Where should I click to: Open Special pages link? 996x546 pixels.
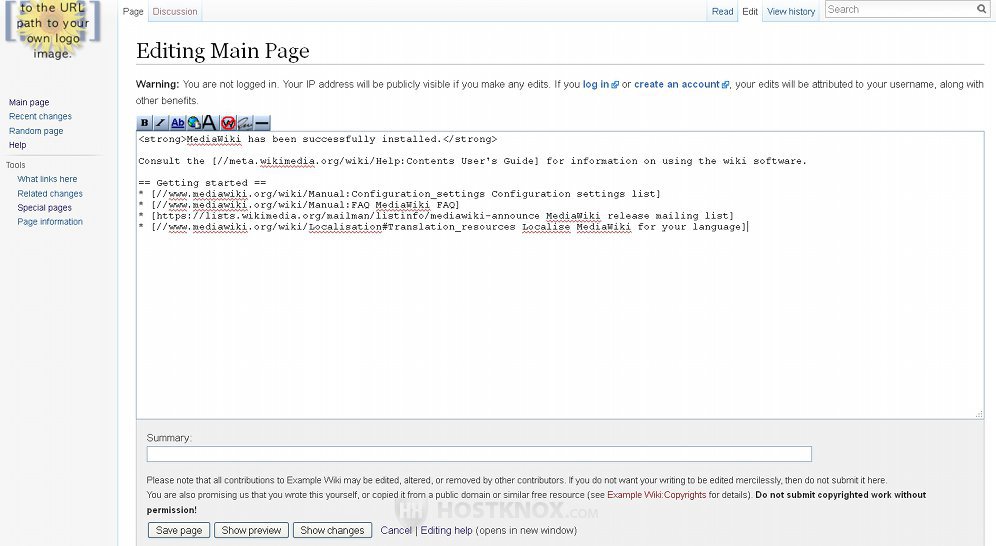pos(44,208)
